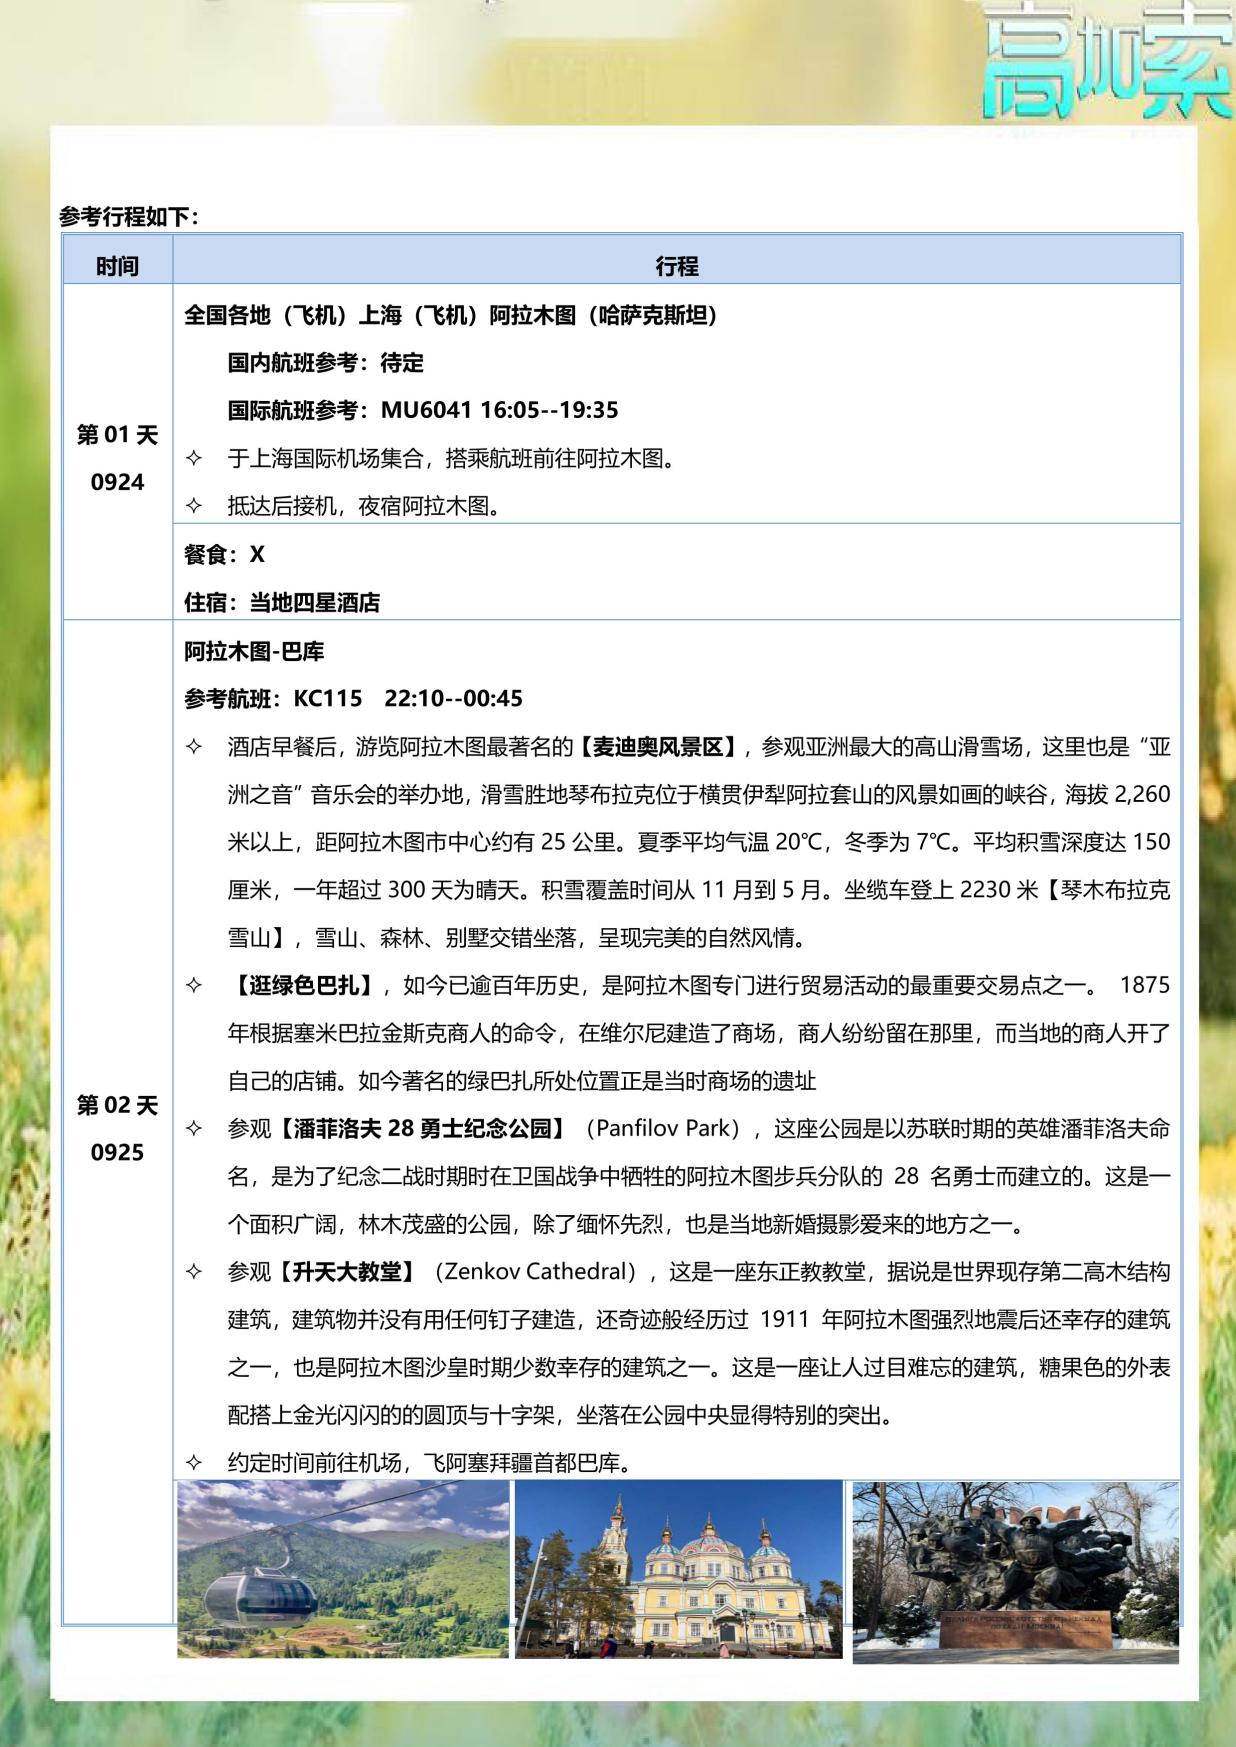Image resolution: width=1236 pixels, height=1747 pixels.
Task: Select the 时间 column header
Action: 117,266
